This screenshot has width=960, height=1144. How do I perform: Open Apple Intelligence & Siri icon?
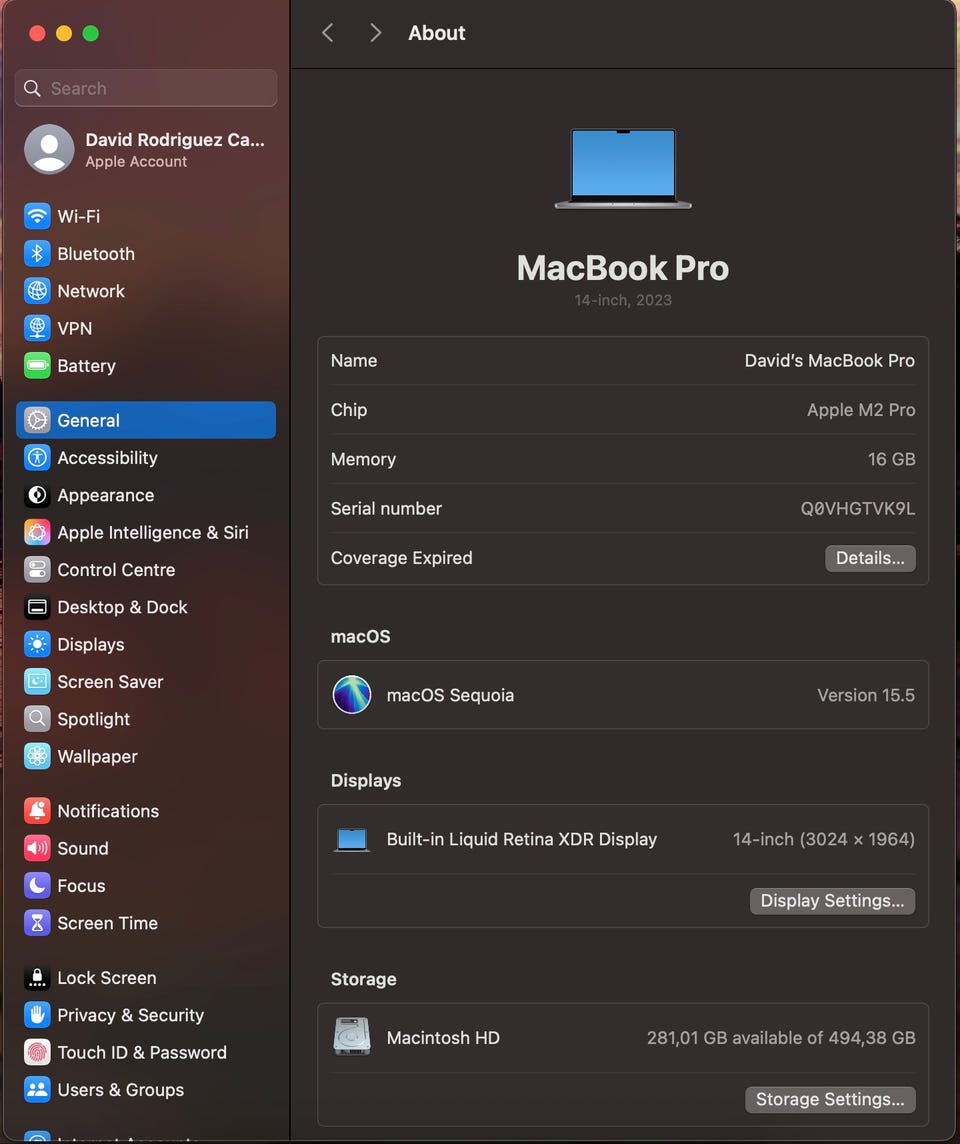coord(37,532)
